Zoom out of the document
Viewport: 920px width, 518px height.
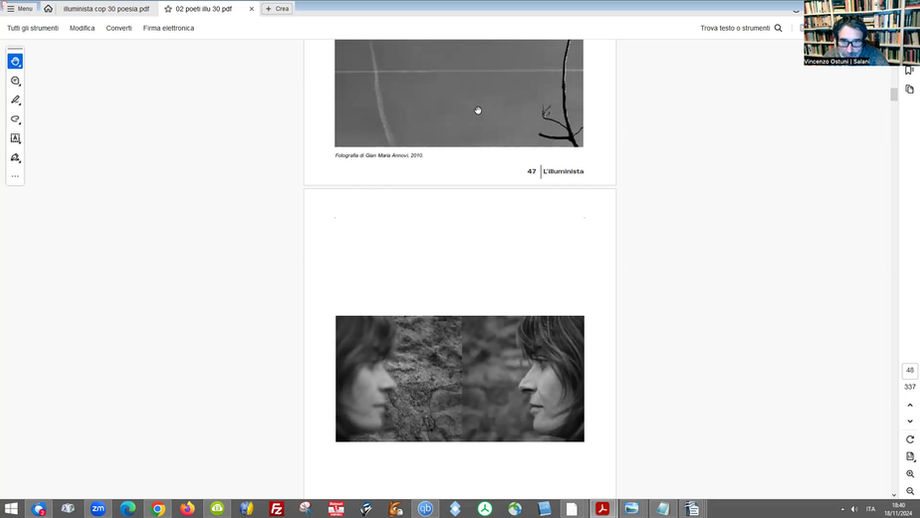click(x=910, y=491)
